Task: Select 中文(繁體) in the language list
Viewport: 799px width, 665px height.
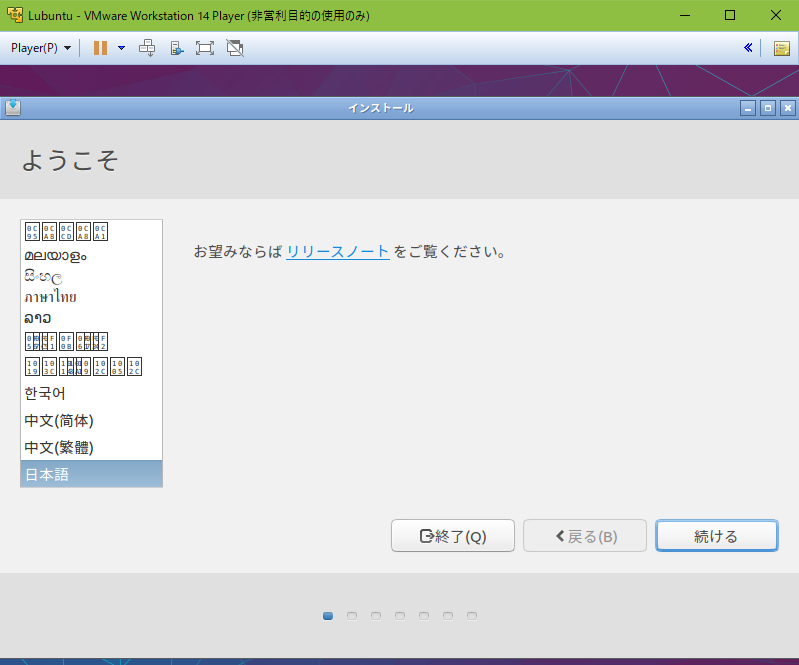Action: [x=92, y=447]
